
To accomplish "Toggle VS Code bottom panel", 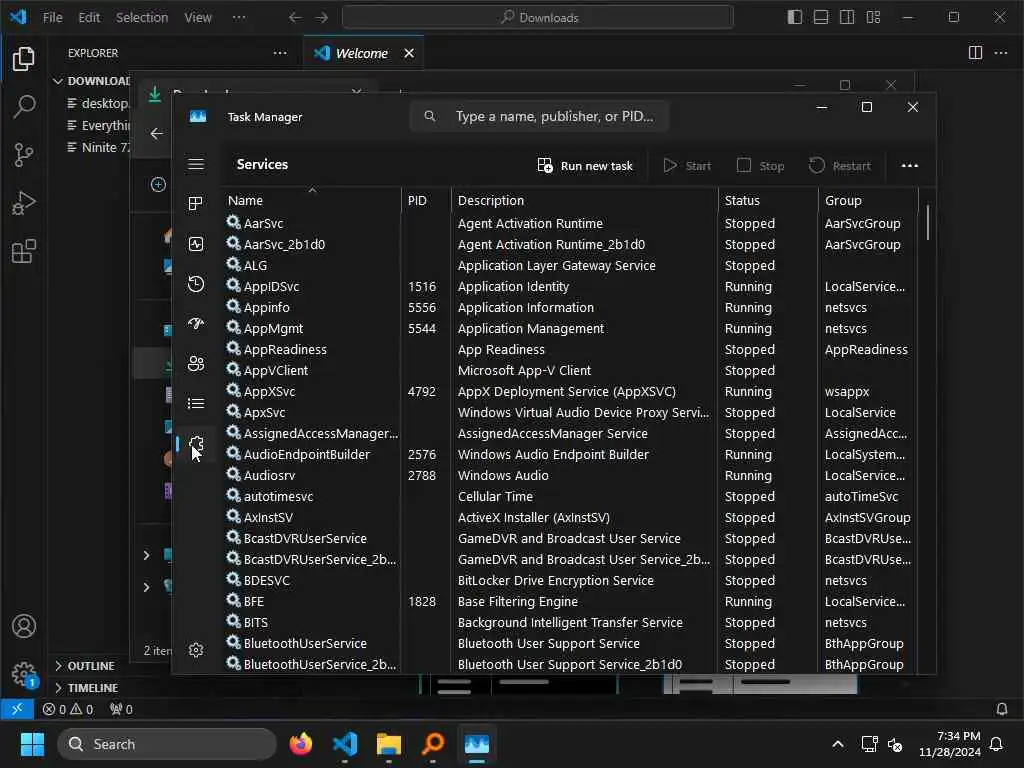I will tap(821, 18).
